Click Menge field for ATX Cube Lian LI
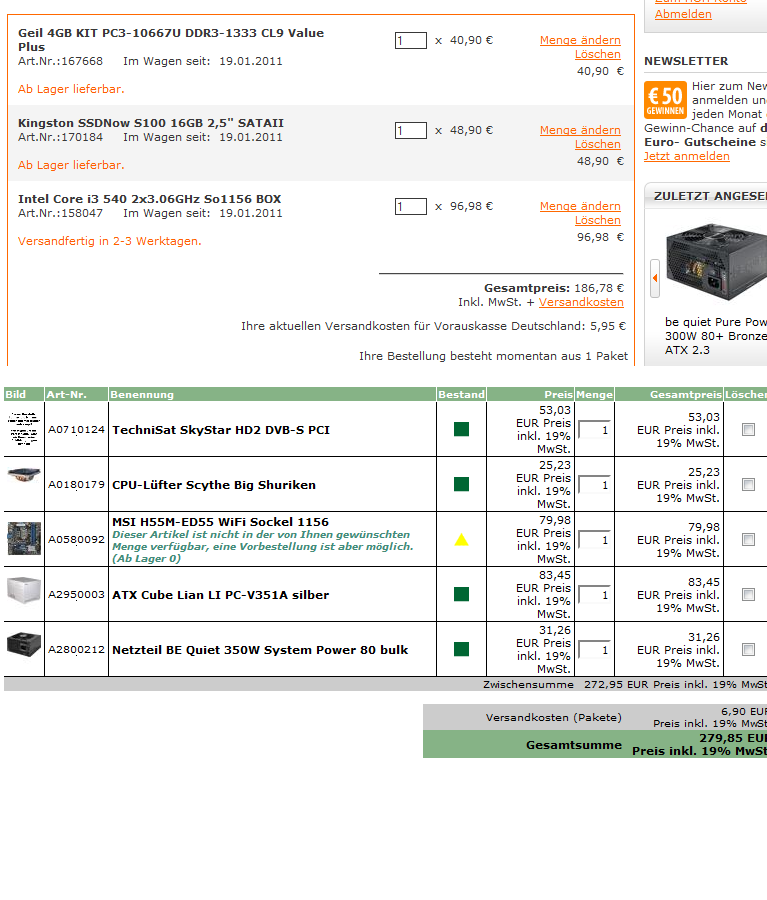 (x=594, y=595)
